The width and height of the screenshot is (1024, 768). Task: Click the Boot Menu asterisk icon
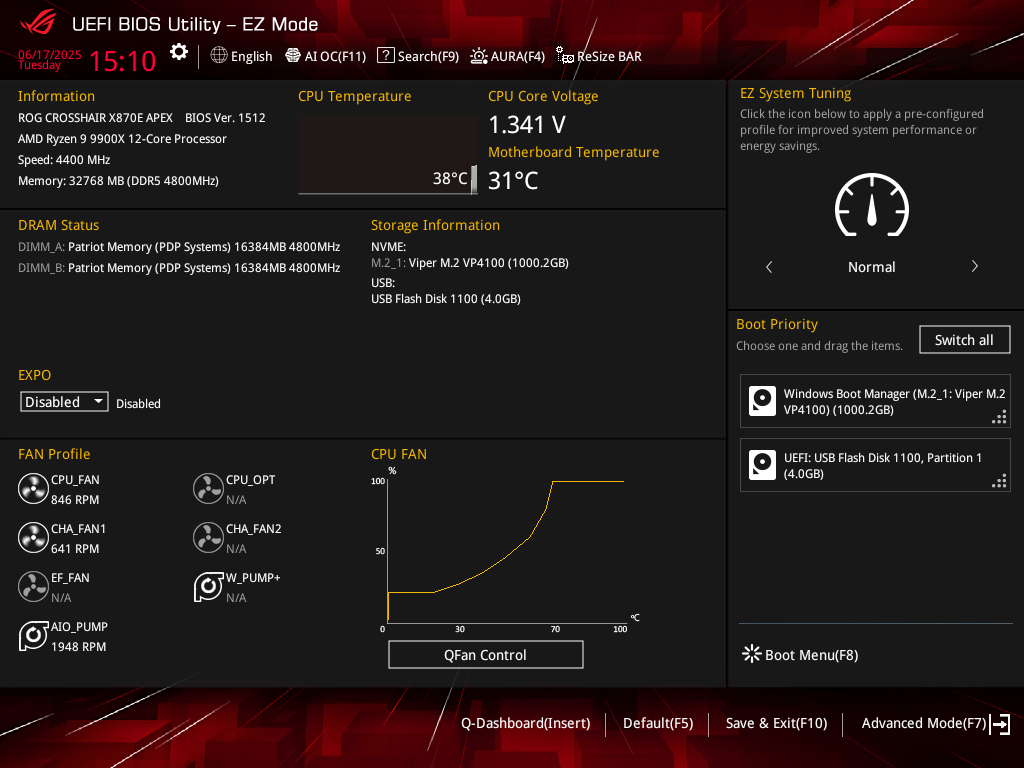click(x=752, y=654)
